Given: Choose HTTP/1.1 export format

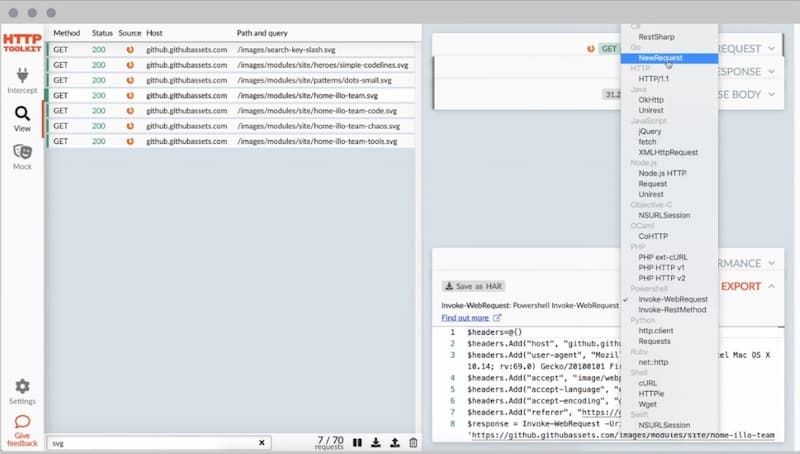Looking at the screenshot, I should click(654, 79).
